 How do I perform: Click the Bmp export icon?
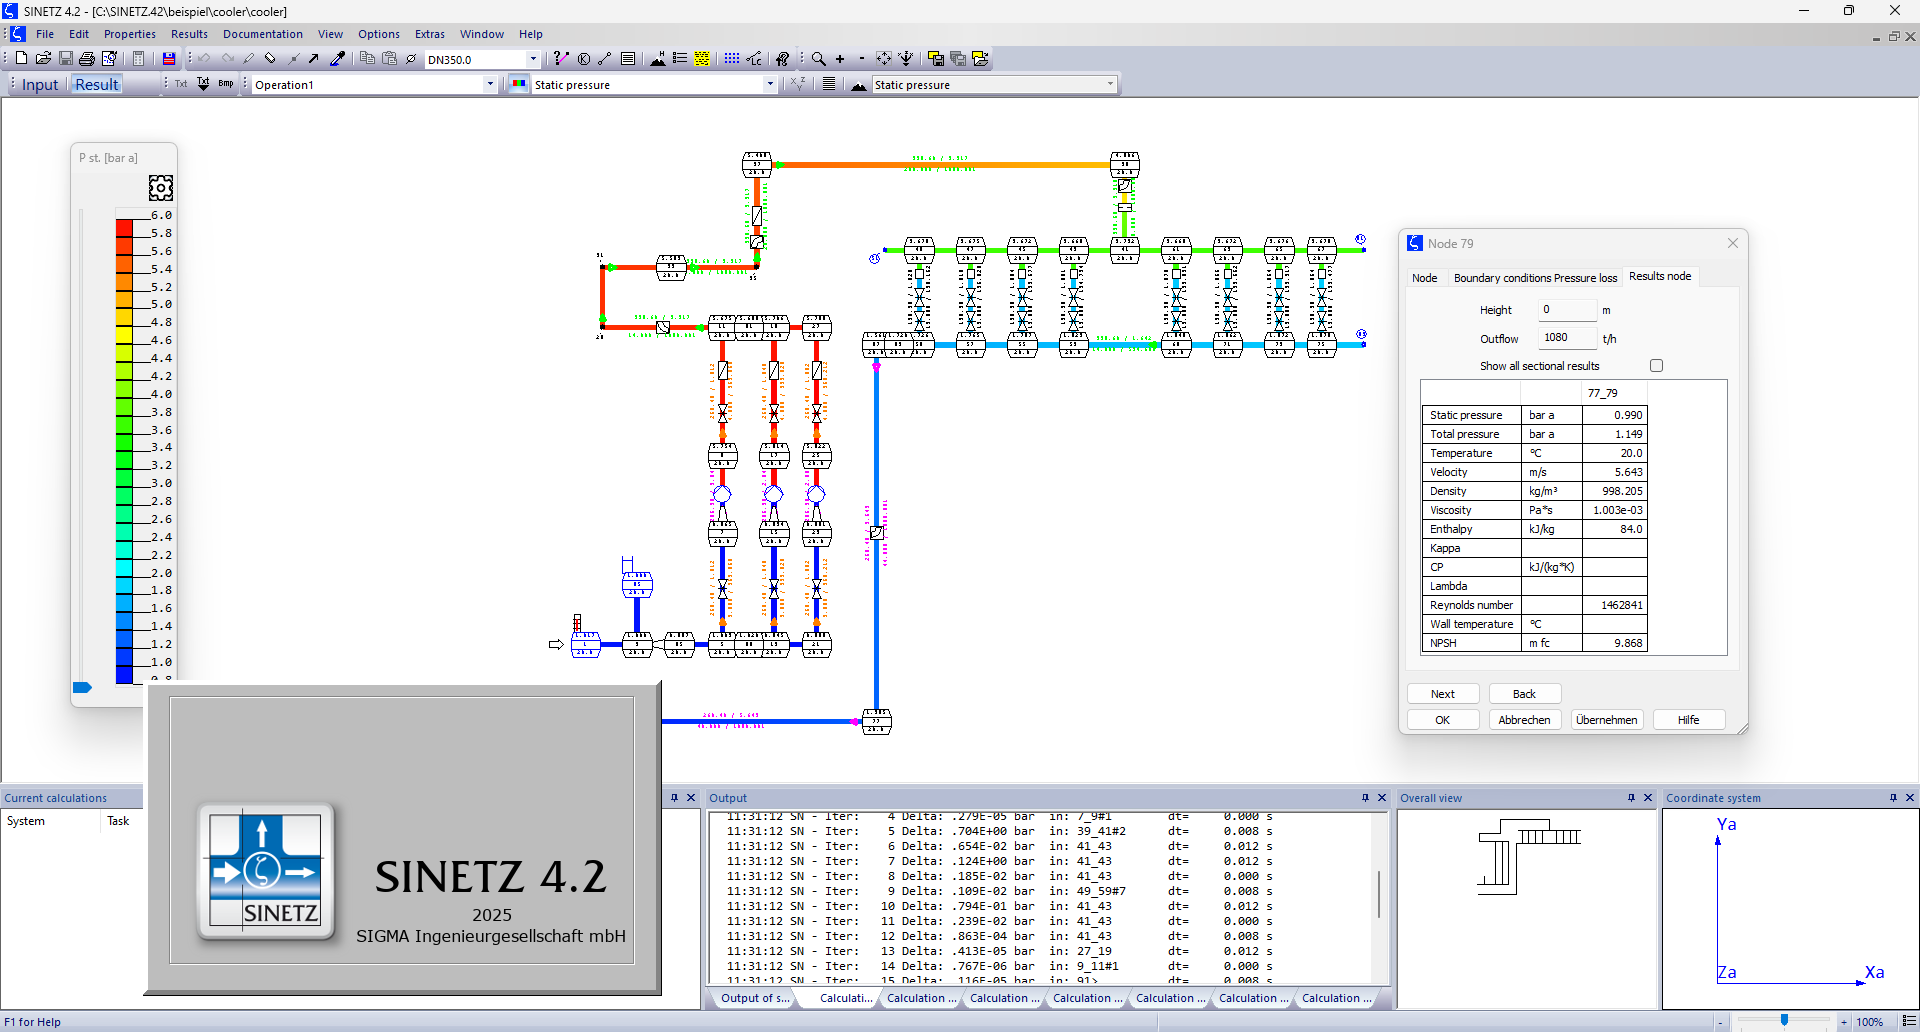pos(226,84)
